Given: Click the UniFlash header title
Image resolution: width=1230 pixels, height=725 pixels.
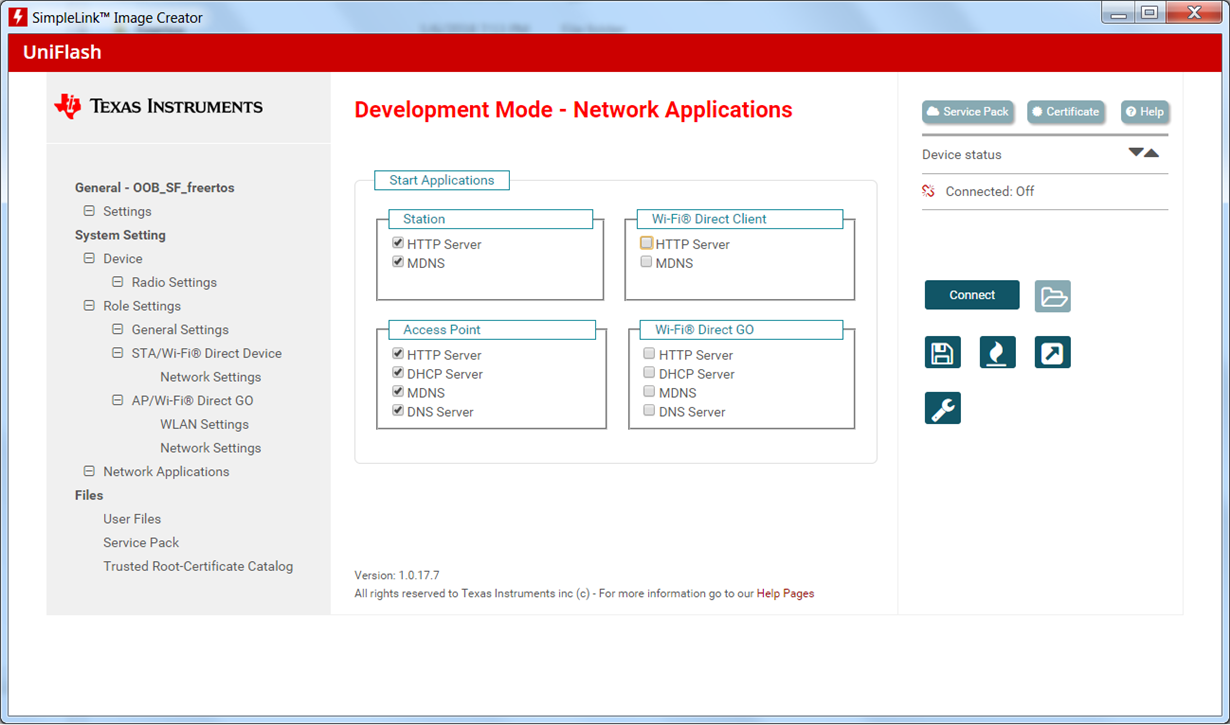Looking at the screenshot, I should tap(62, 52).
